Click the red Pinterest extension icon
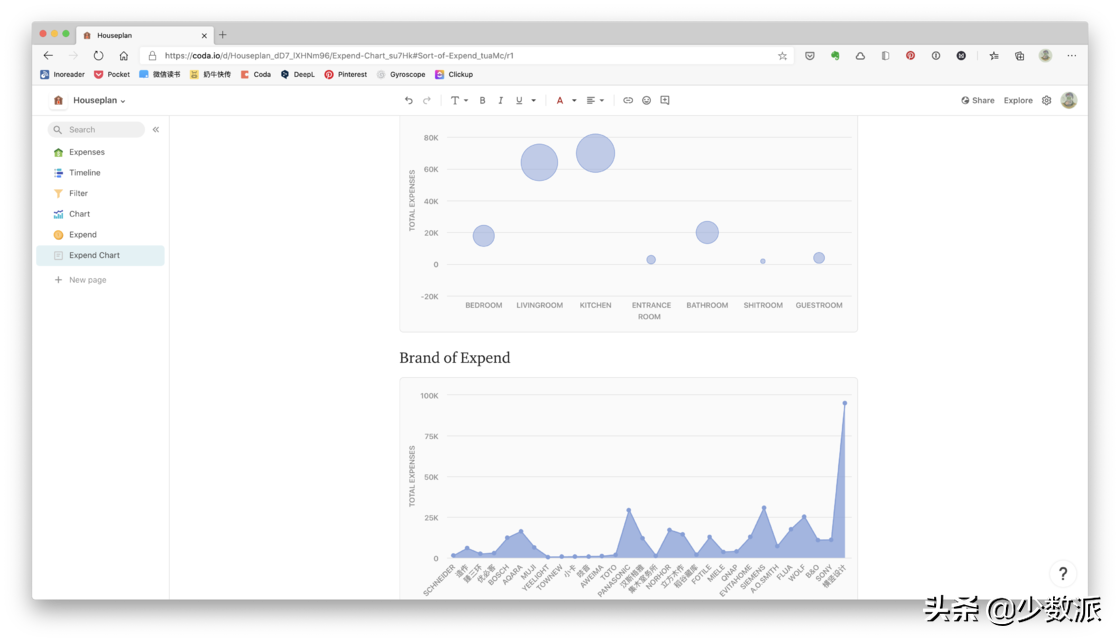This screenshot has width=1120, height=642. click(x=910, y=56)
